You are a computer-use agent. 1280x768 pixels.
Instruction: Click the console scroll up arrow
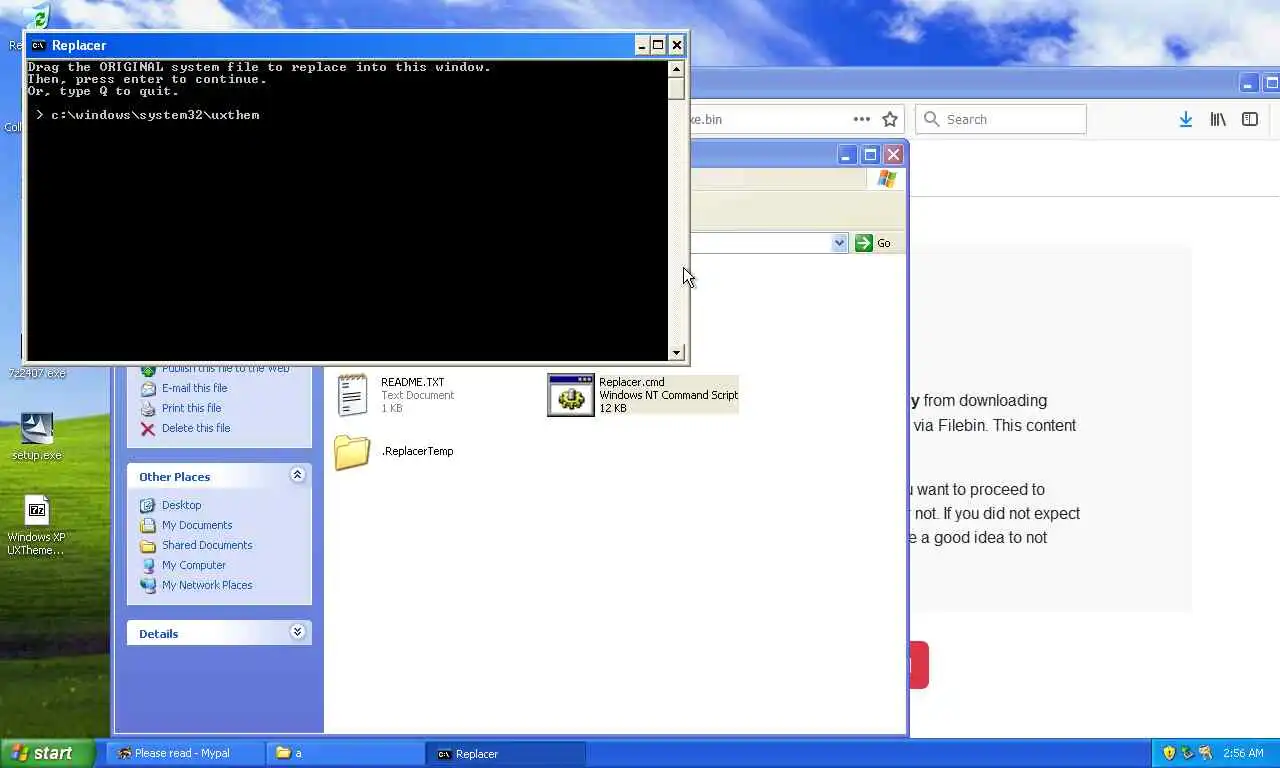(677, 69)
